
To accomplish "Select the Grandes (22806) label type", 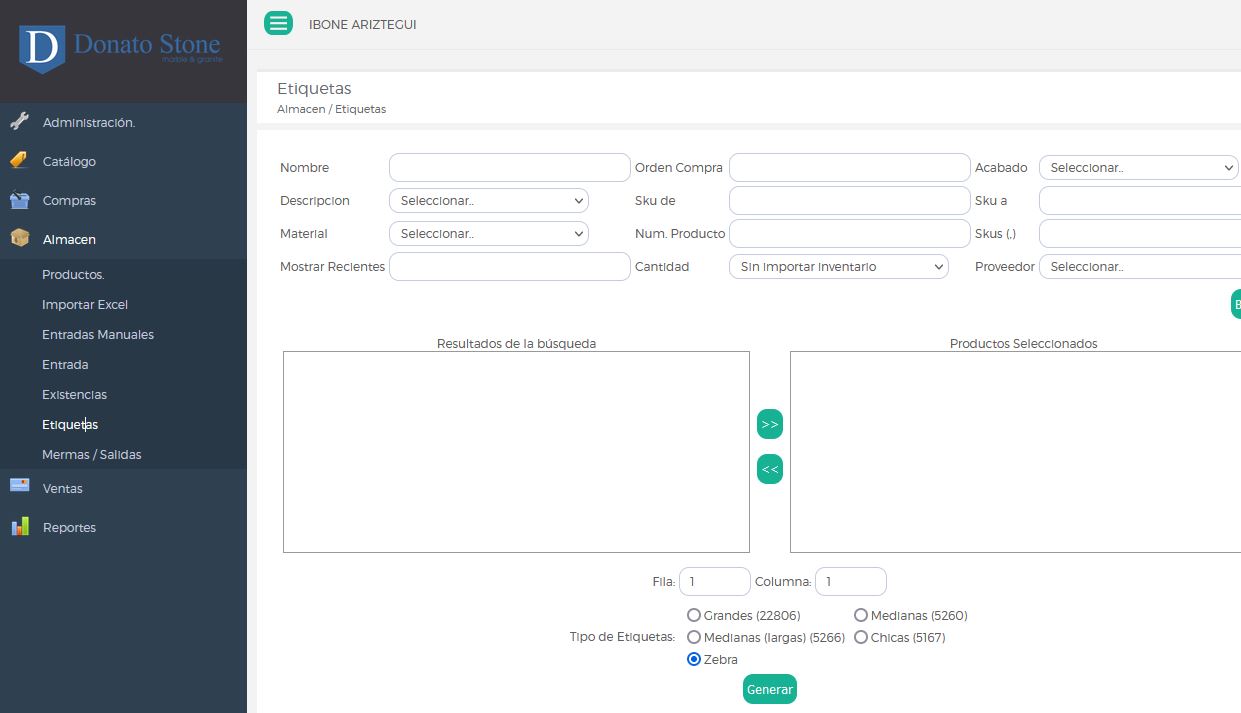I will [x=694, y=615].
